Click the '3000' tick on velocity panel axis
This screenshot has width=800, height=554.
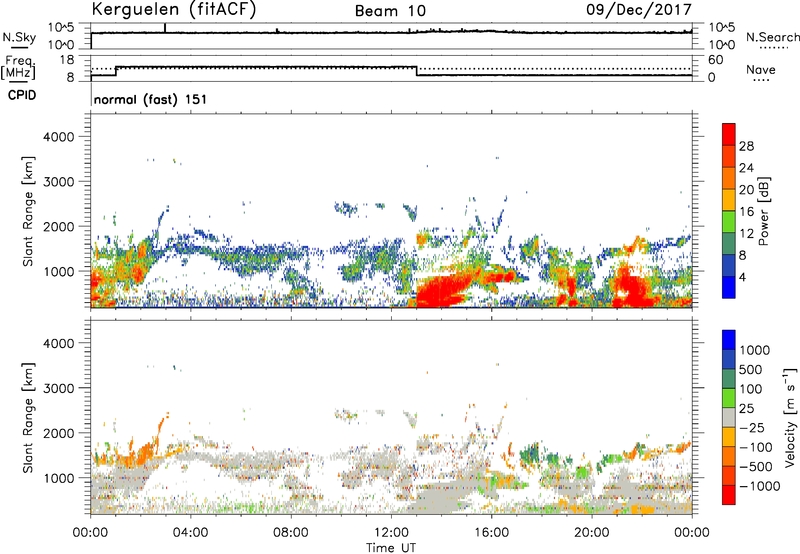tap(59, 388)
